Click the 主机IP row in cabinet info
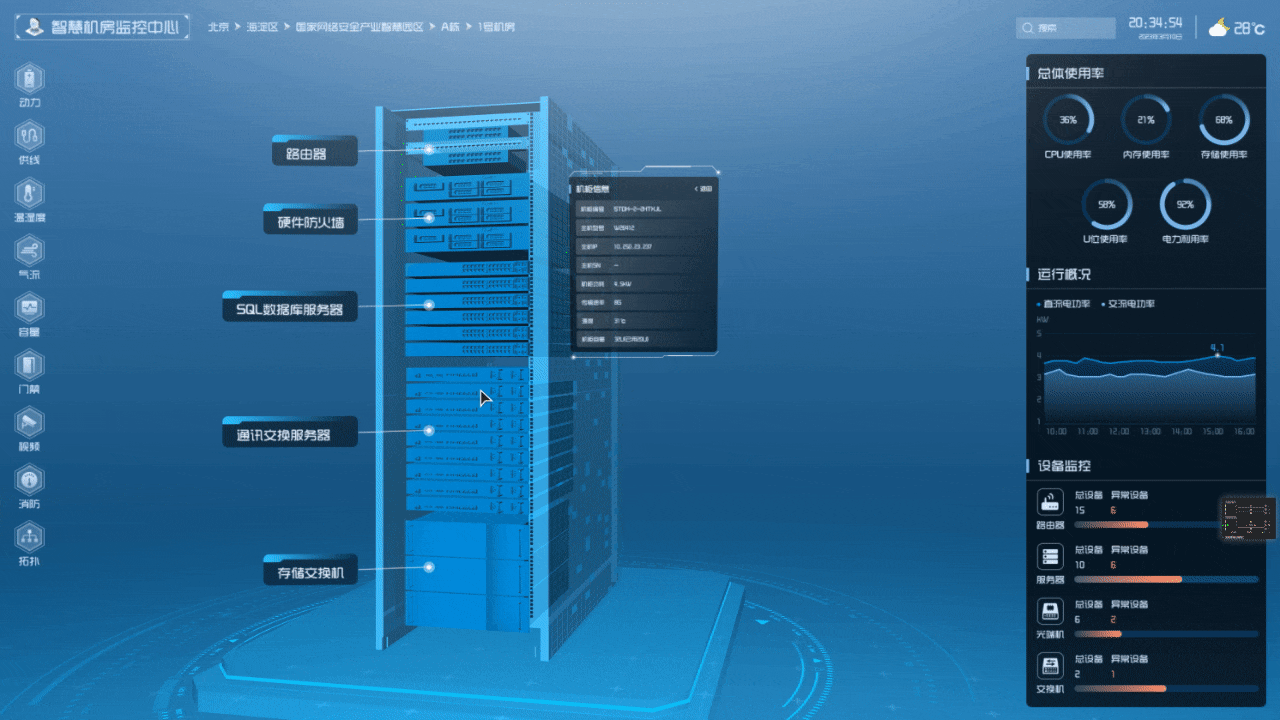This screenshot has height=720, width=1280. (x=644, y=246)
